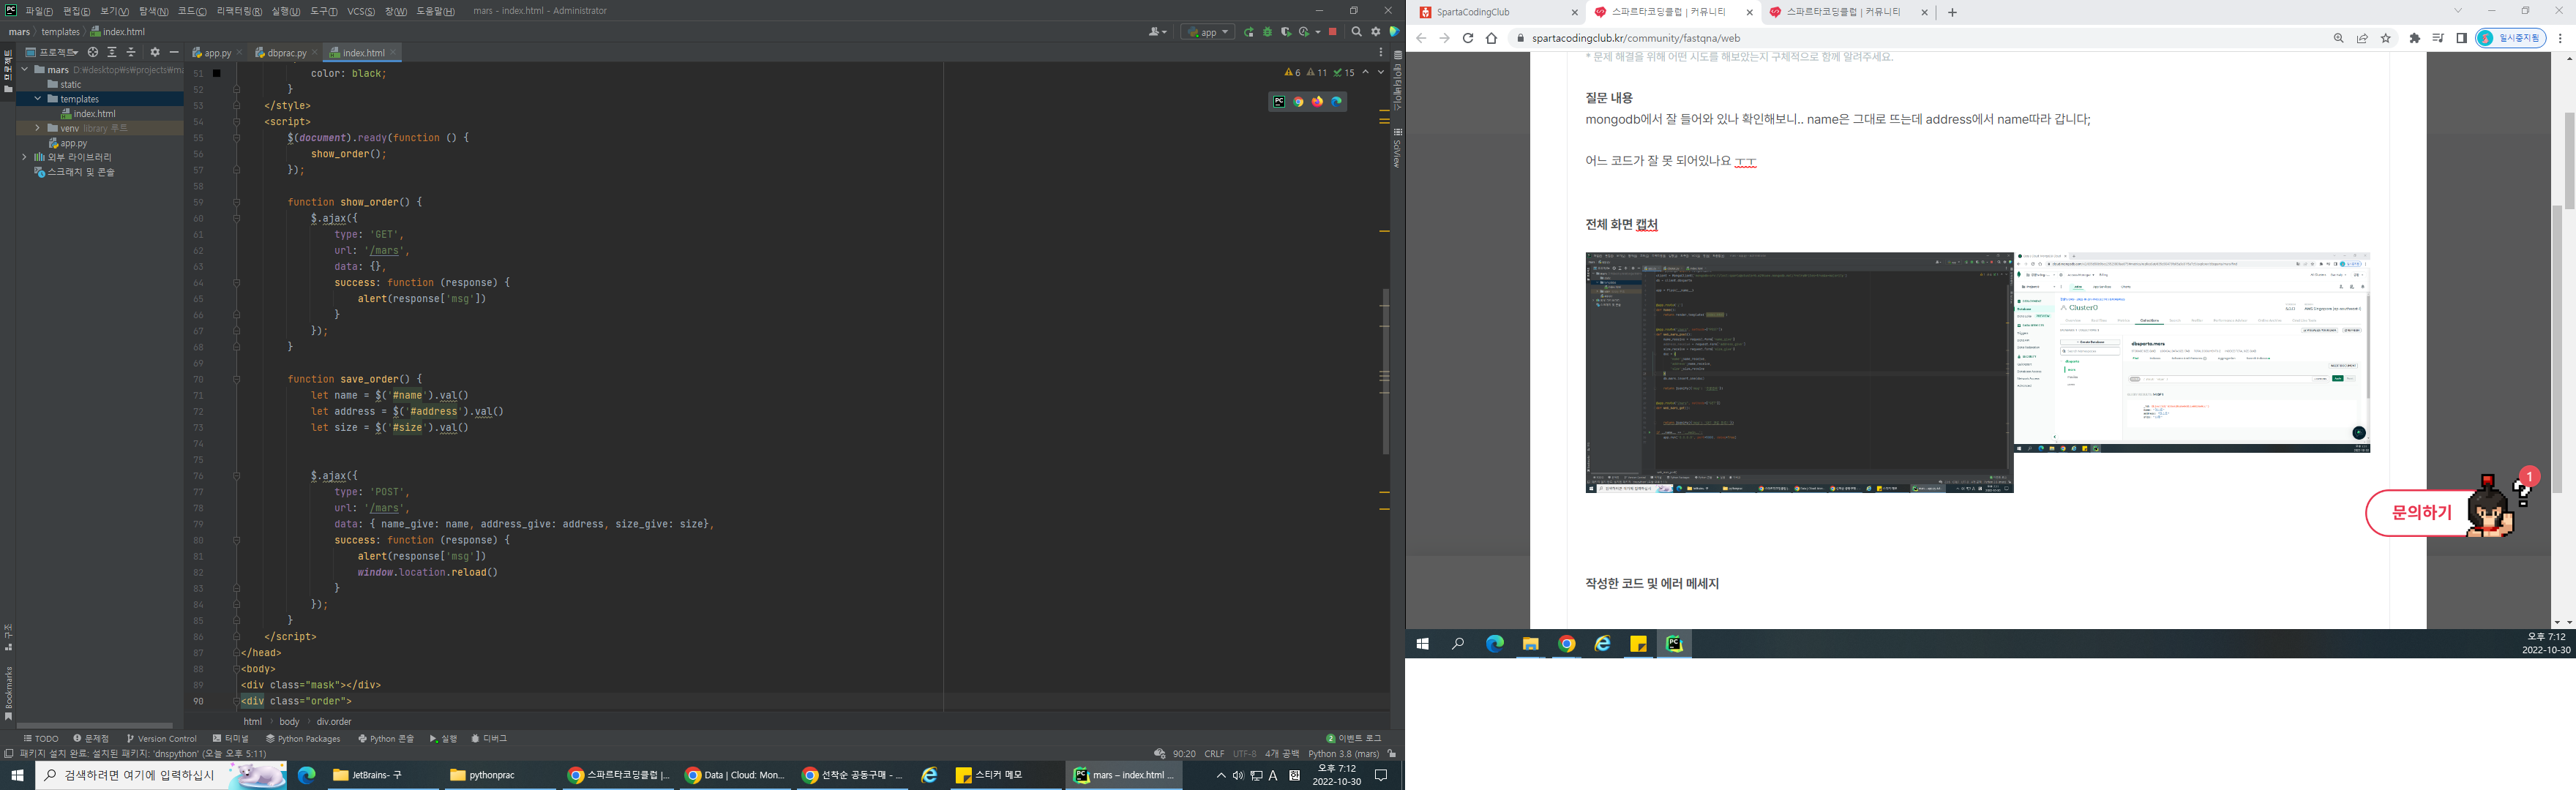Open the app run configuration dropdown

(x=1208, y=32)
